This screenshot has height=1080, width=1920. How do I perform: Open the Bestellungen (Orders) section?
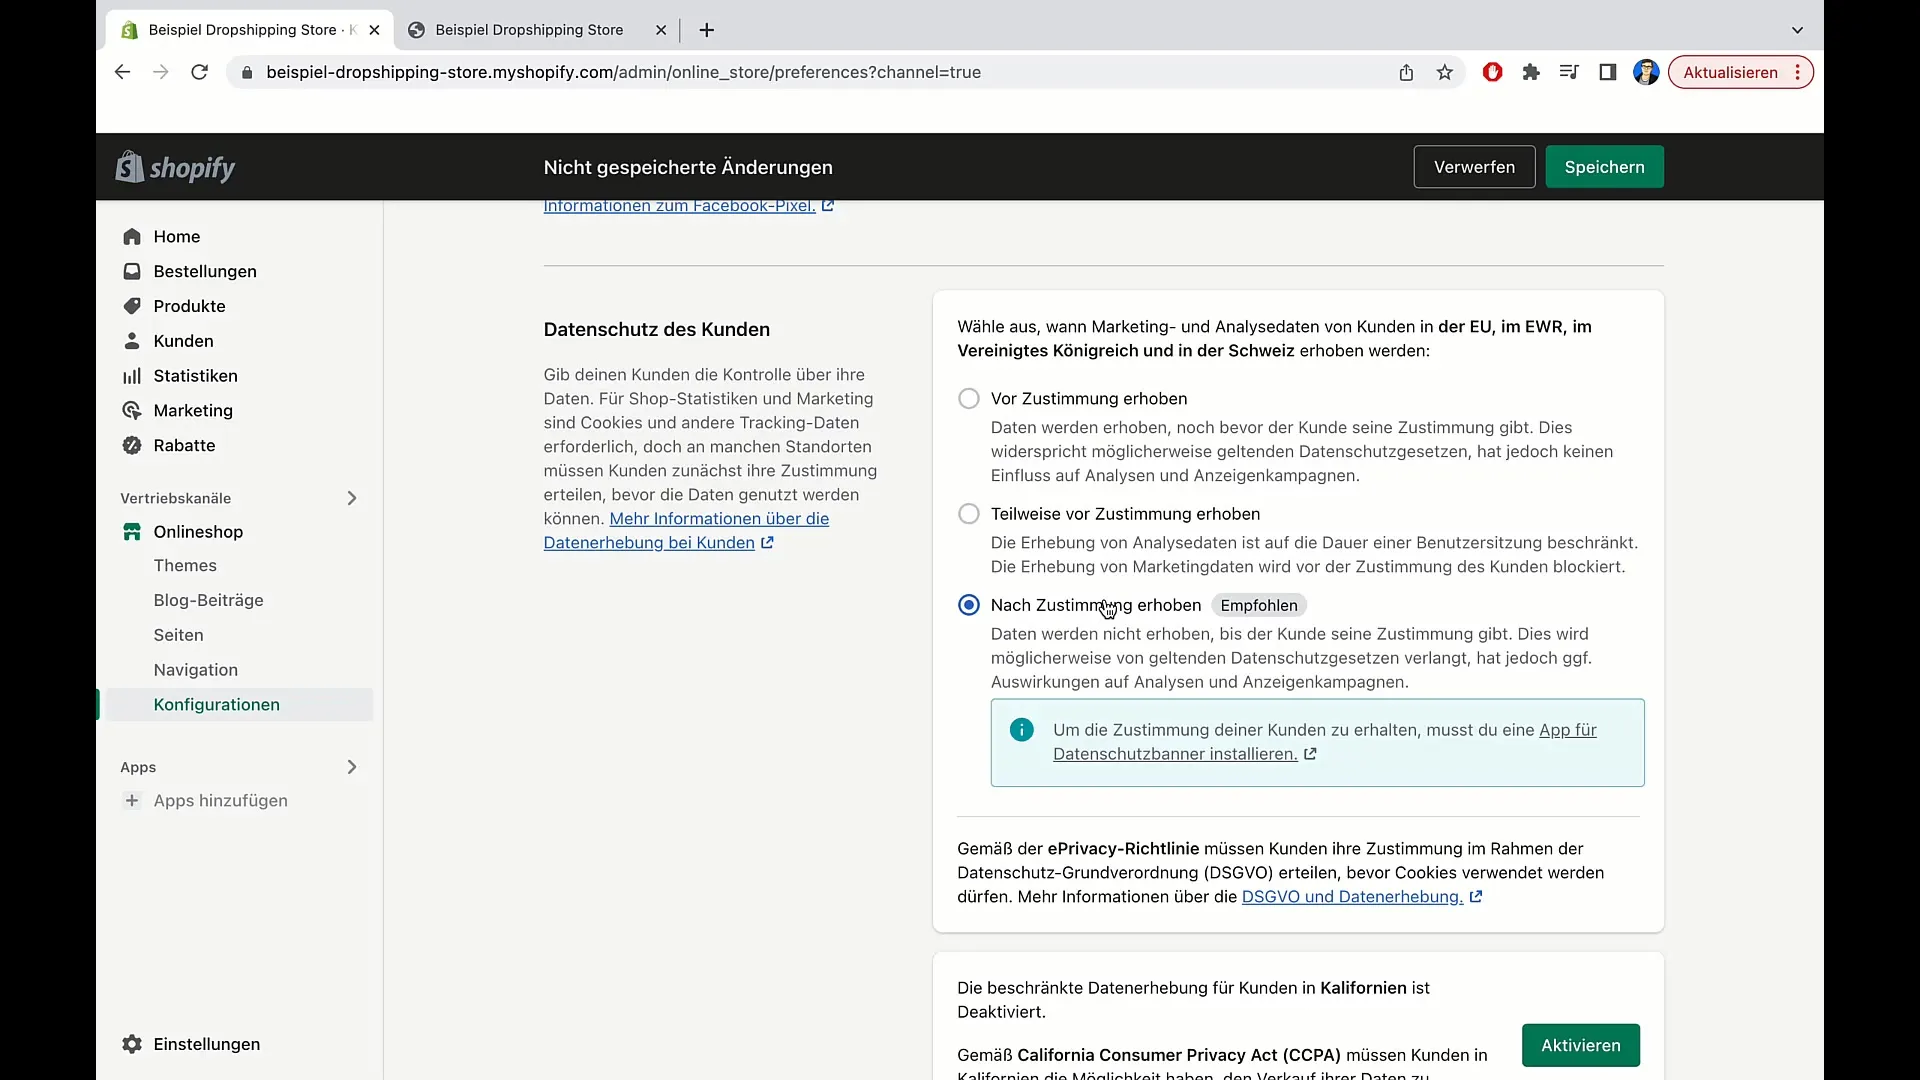[204, 270]
